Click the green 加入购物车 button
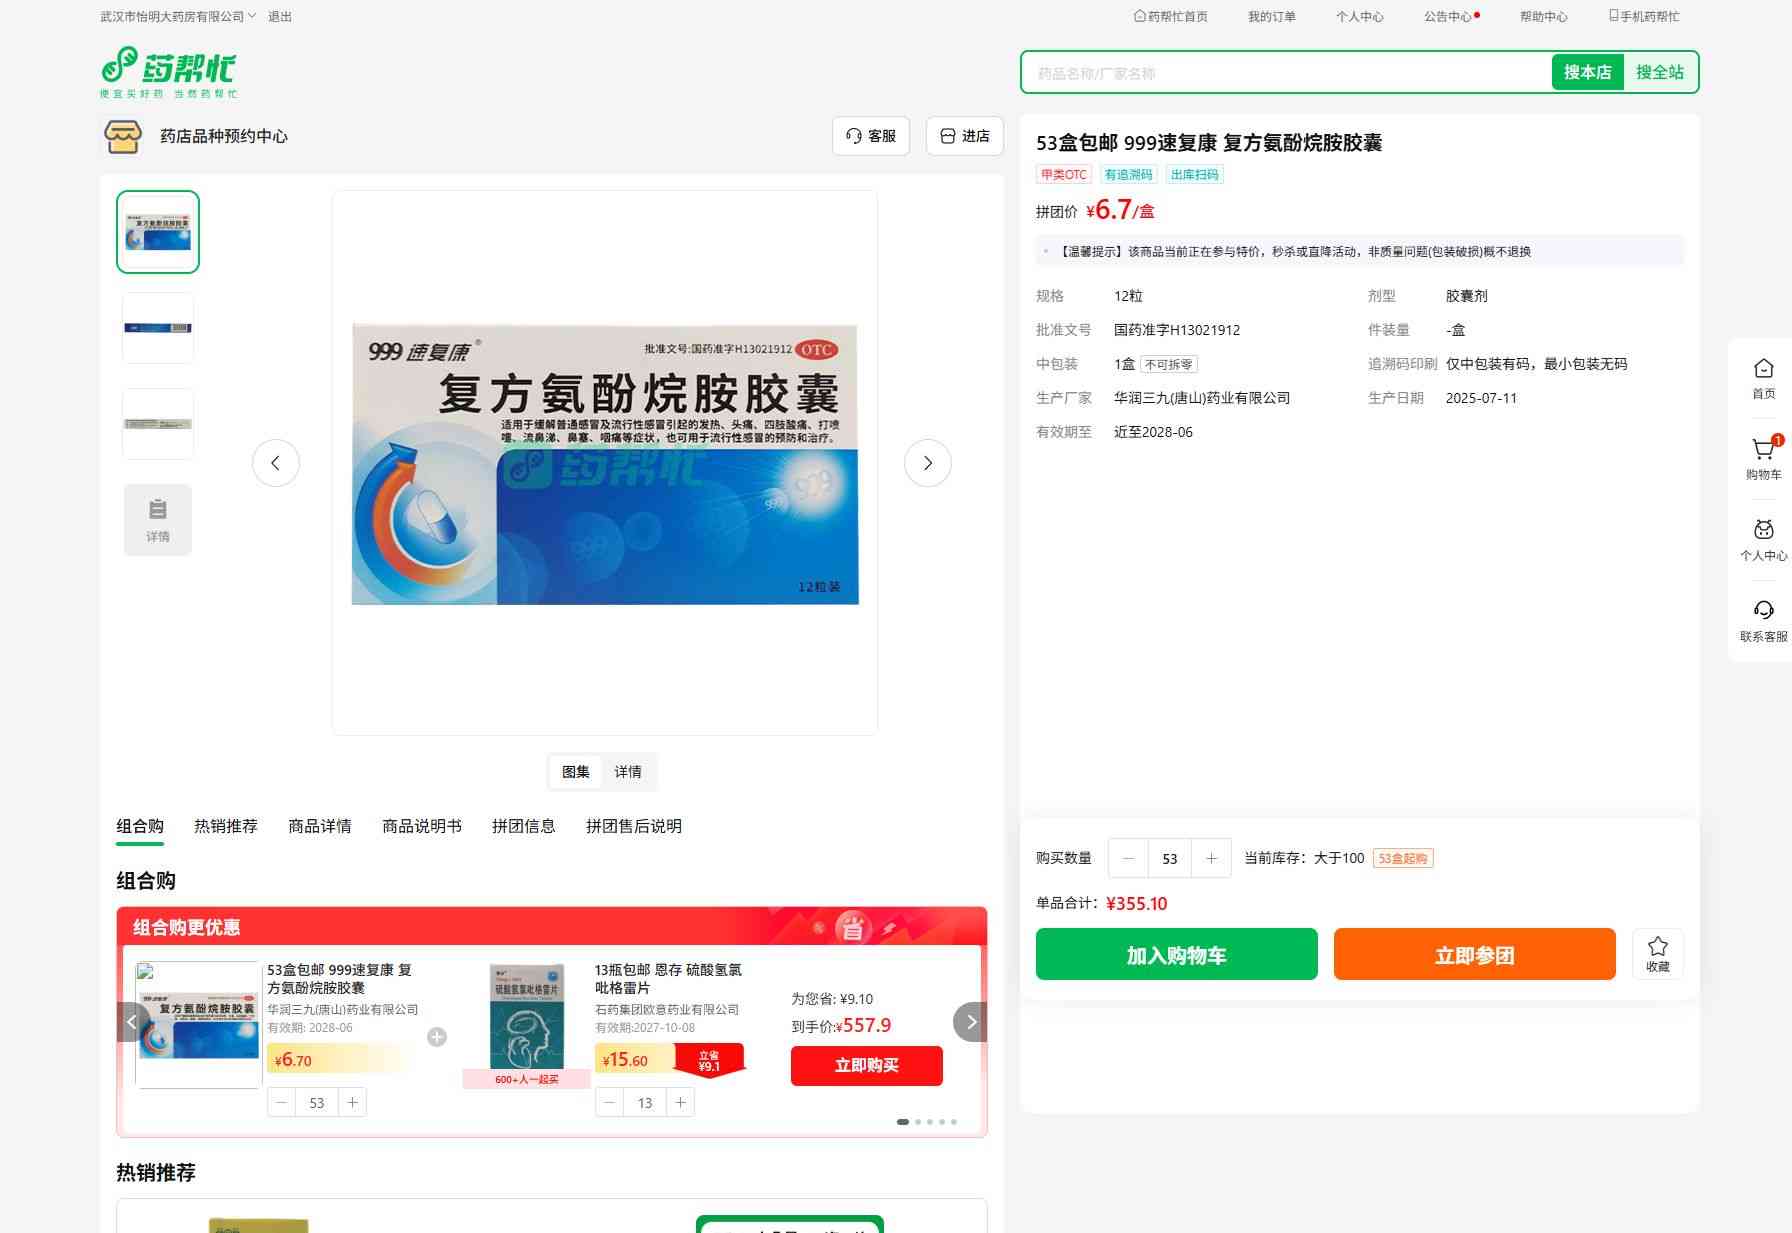 point(1176,955)
